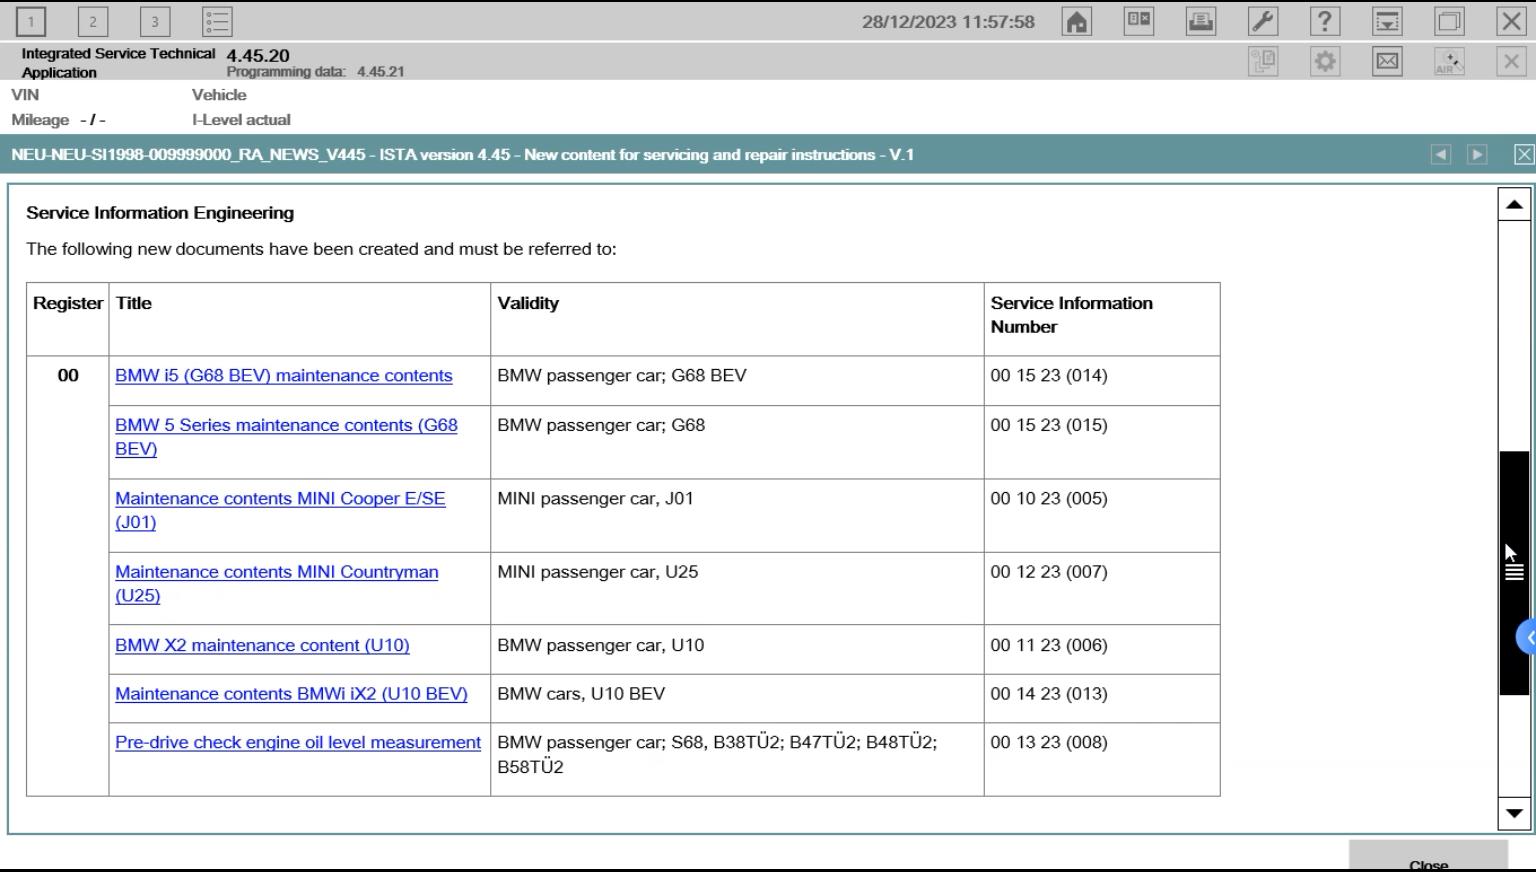Click the black vertical scrollbar thumb
This screenshot has height=872, width=1536.
tap(1514, 573)
